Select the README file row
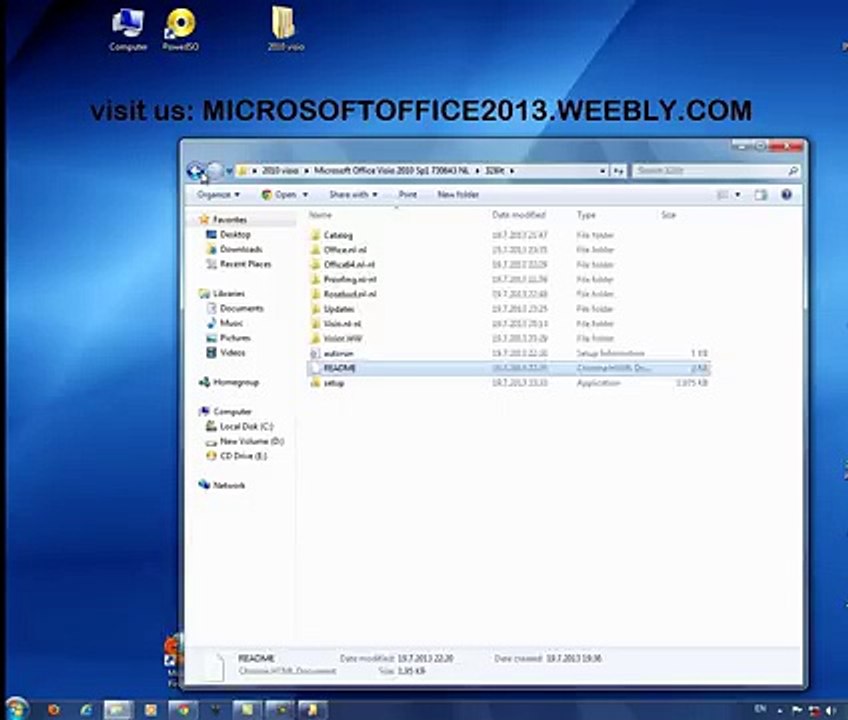 click(508, 368)
